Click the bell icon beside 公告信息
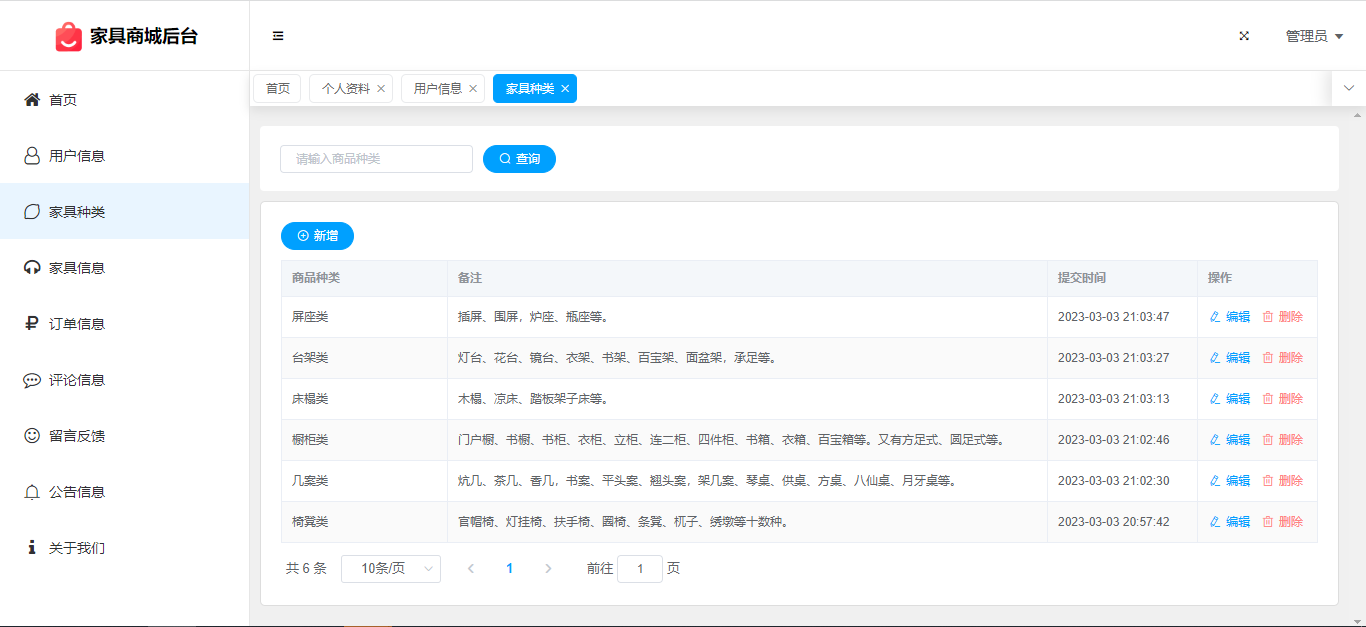Image resolution: width=1366 pixels, height=627 pixels. (32, 492)
